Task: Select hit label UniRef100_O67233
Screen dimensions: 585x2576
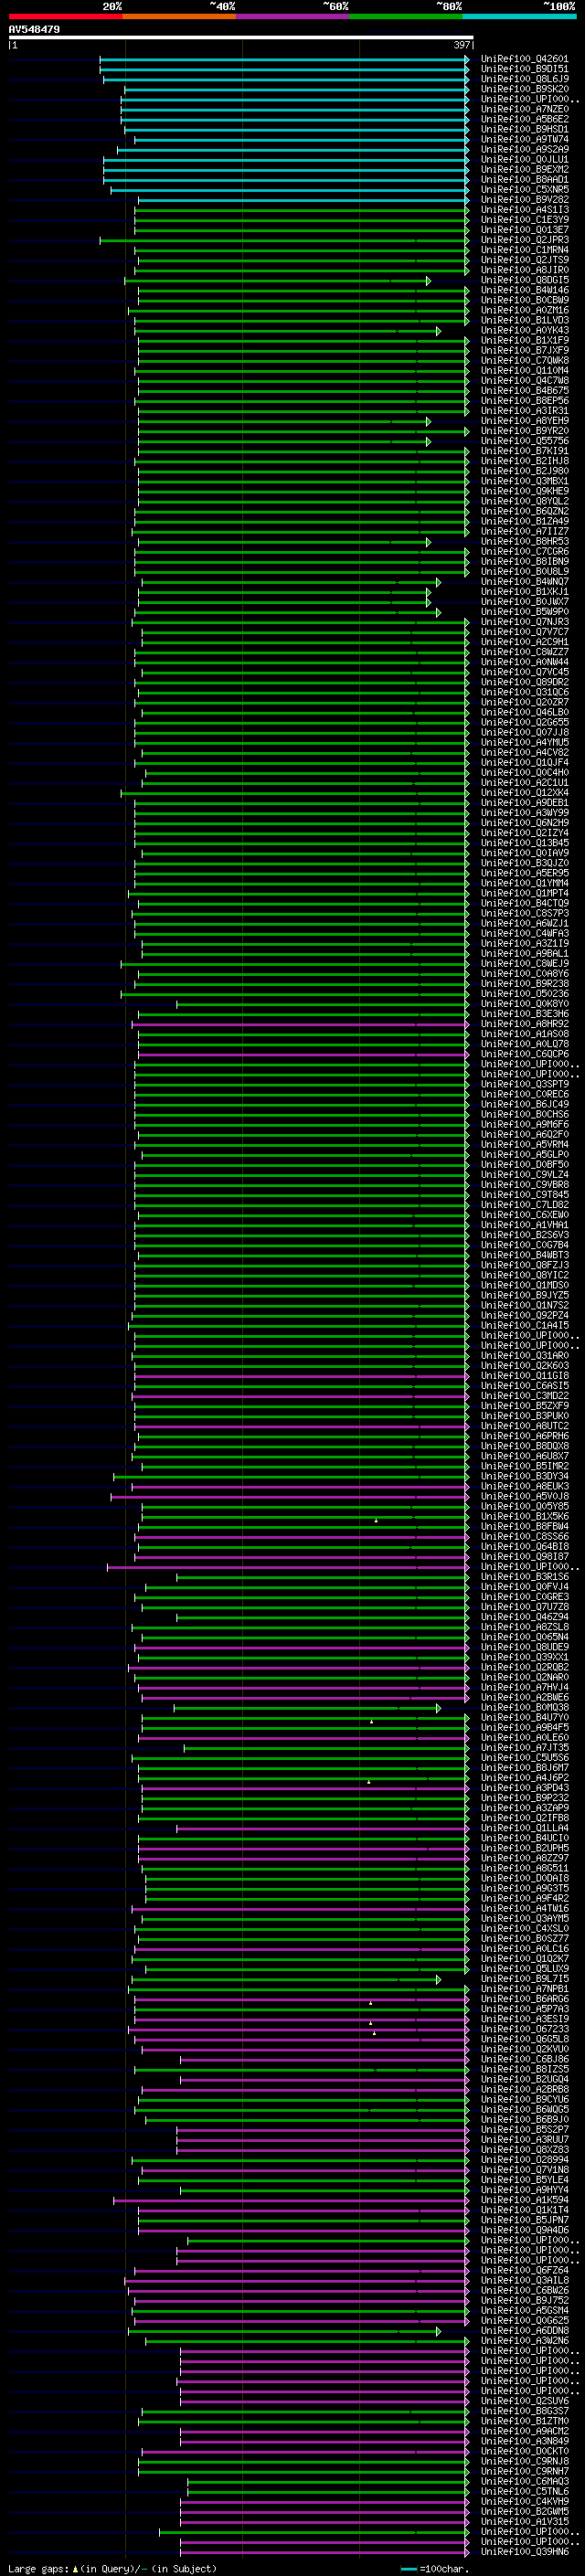Action: (x=525, y=2029)
